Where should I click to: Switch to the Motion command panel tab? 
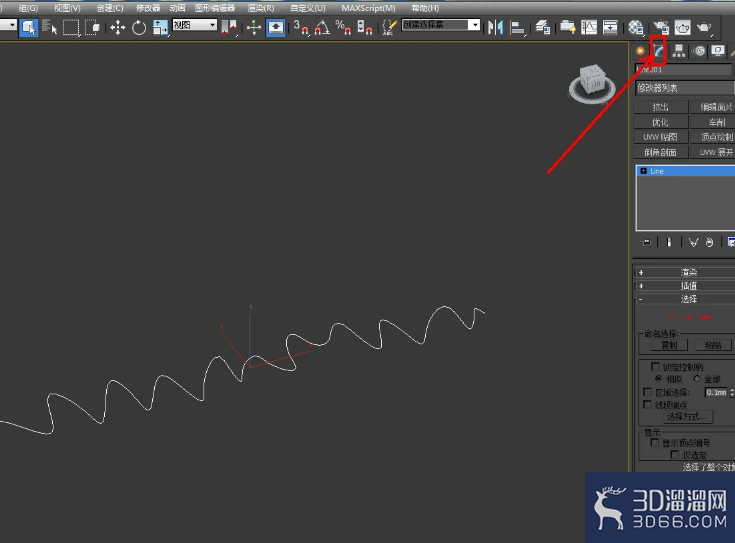point(699,51)
